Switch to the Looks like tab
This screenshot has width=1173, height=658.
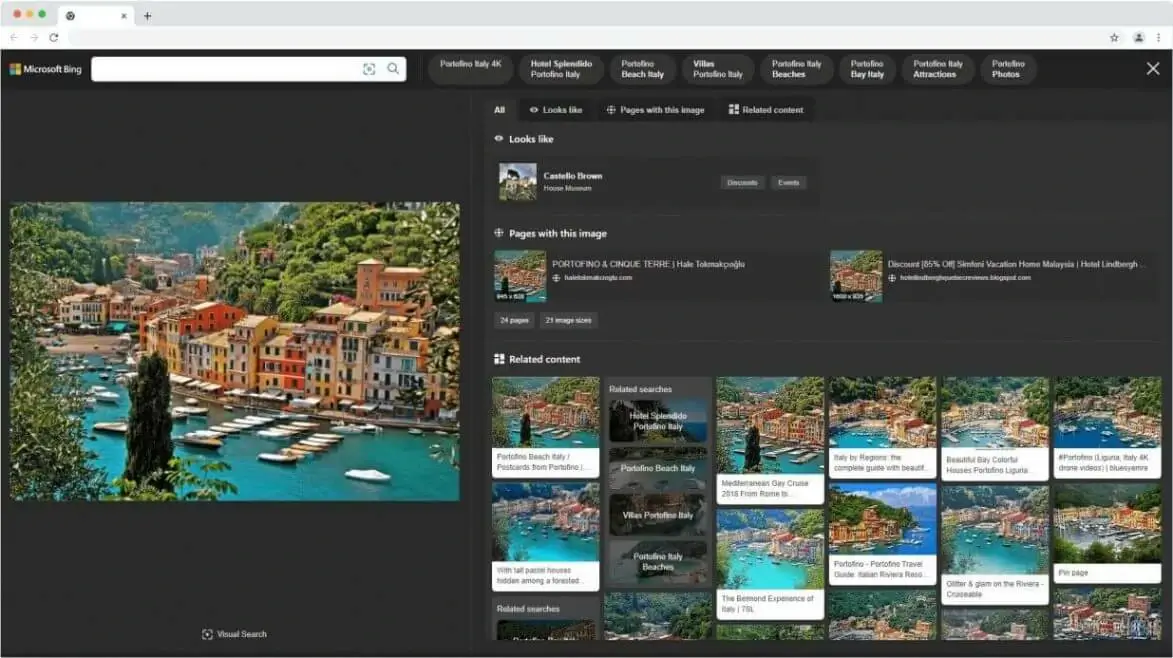pos(556,110)
